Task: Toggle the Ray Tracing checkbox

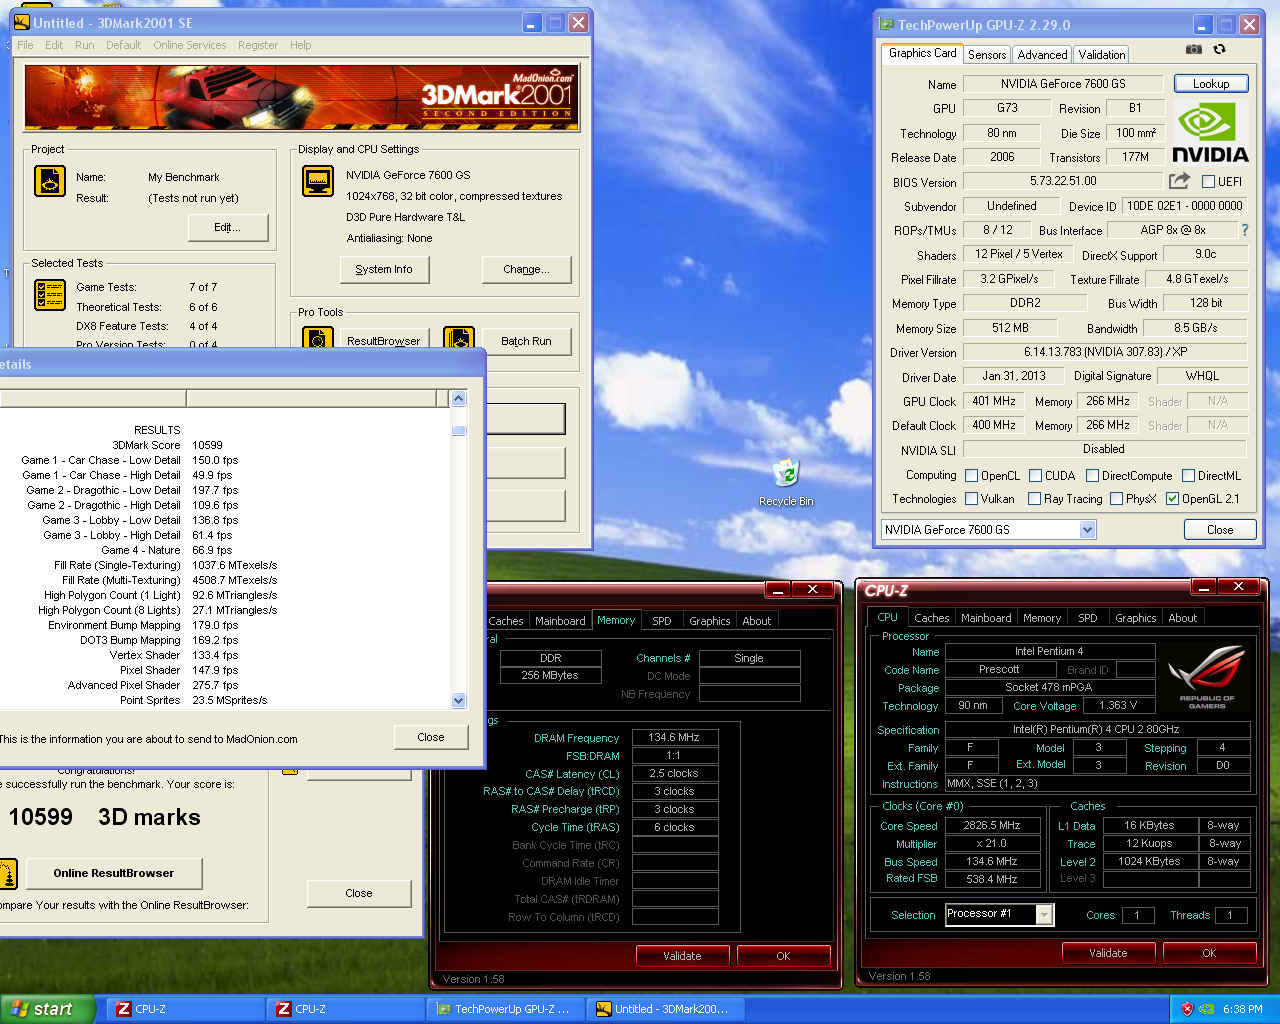Action: 1034,499
